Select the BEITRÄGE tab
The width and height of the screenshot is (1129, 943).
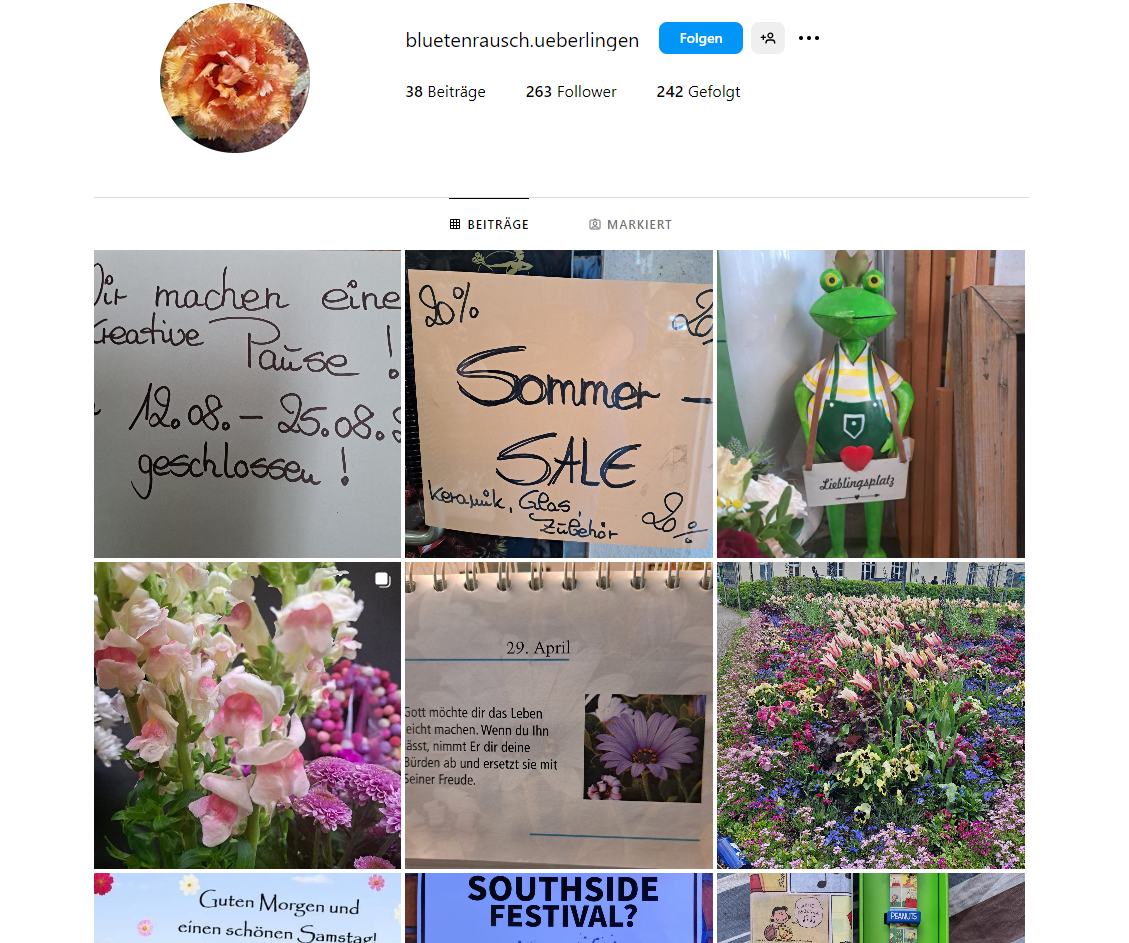click(x=489, y=225)
